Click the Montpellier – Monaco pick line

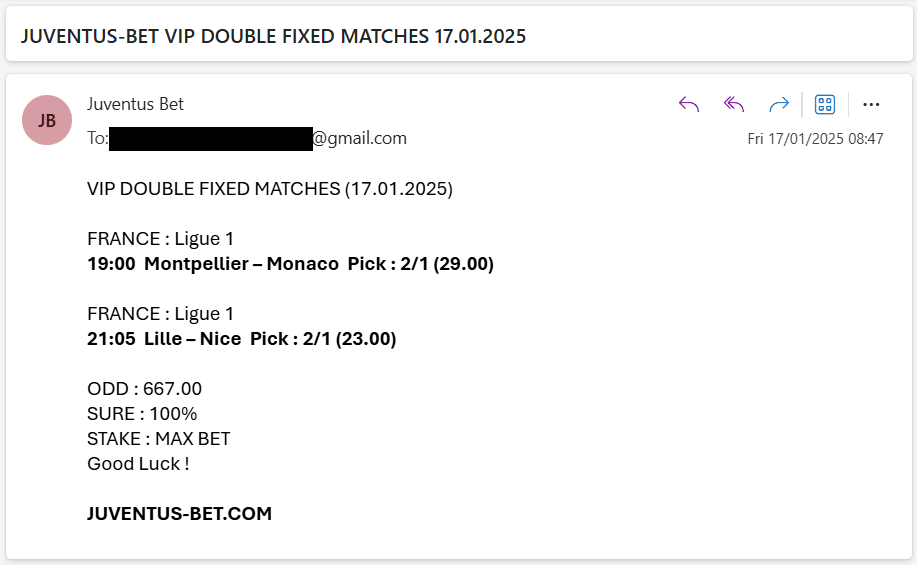(x=290, y=264)
